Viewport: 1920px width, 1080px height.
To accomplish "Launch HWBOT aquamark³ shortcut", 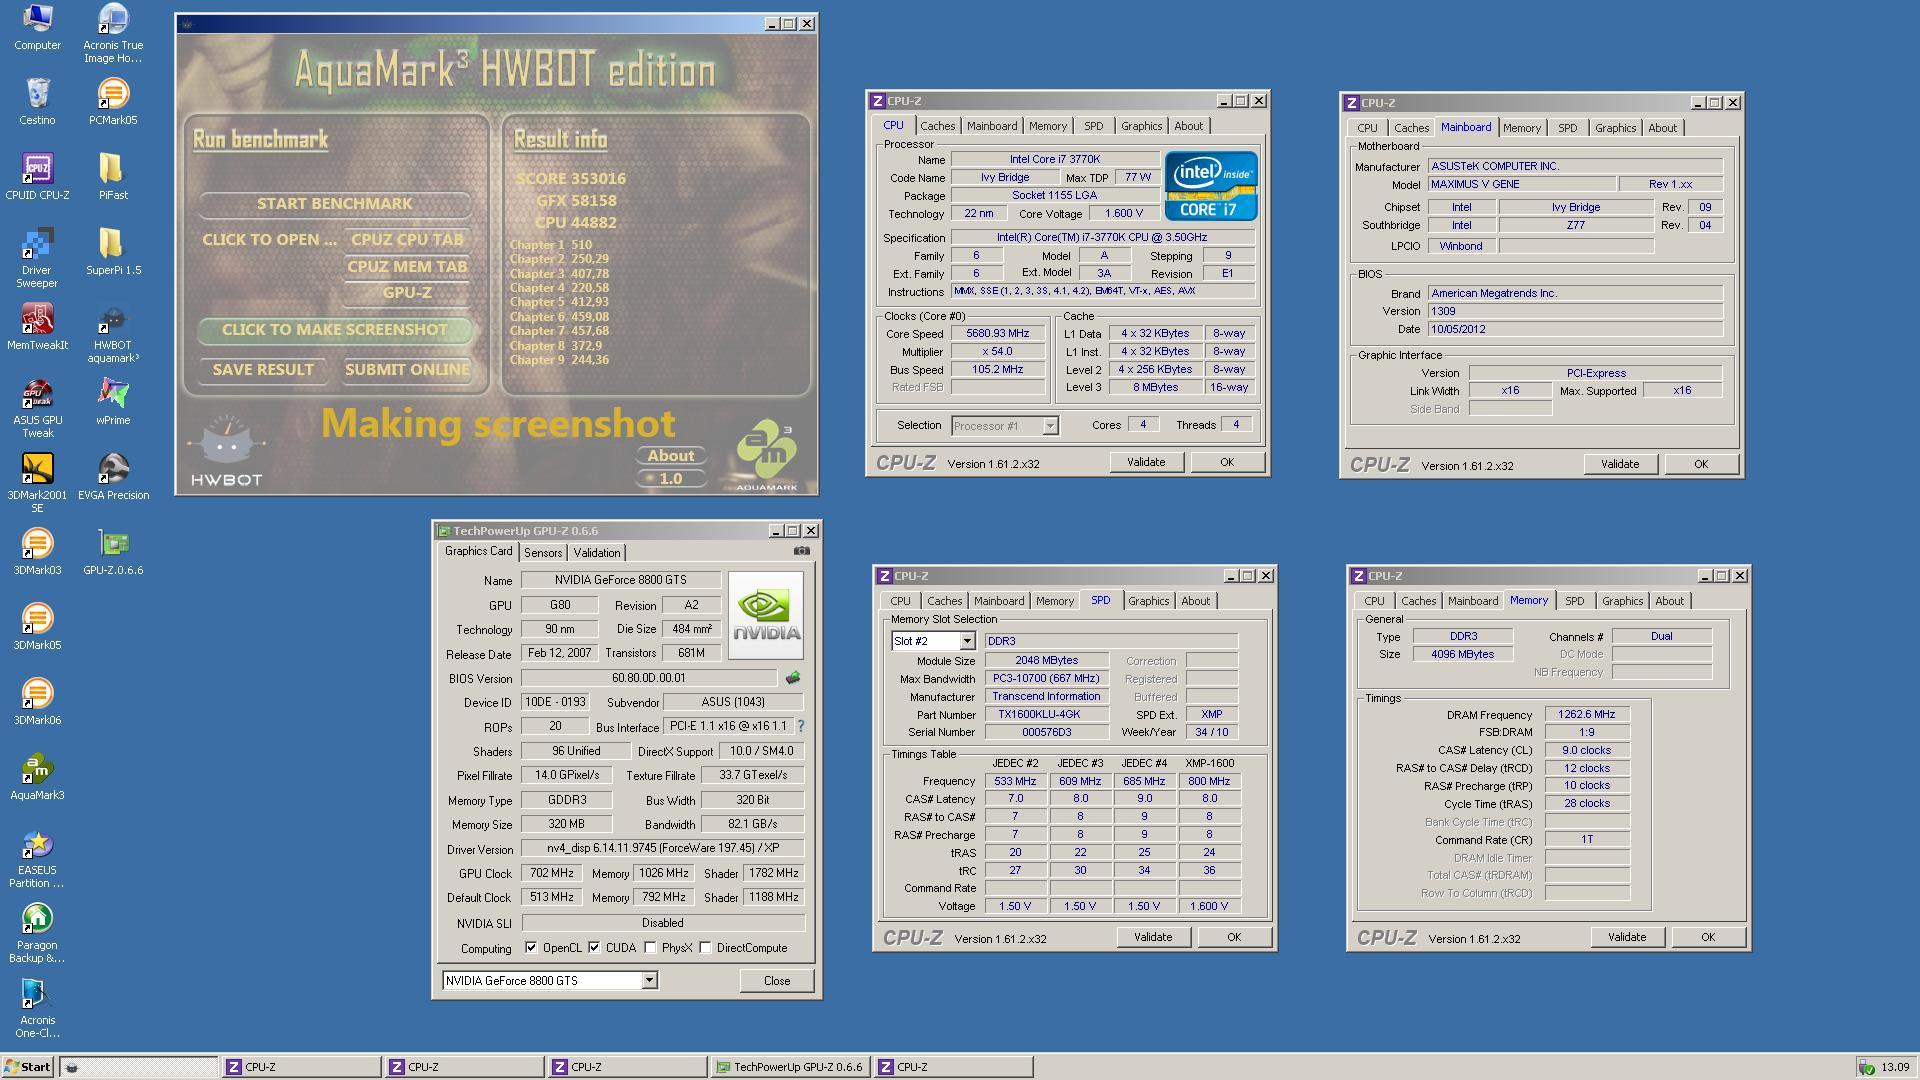I will click(x=113, y=333).
